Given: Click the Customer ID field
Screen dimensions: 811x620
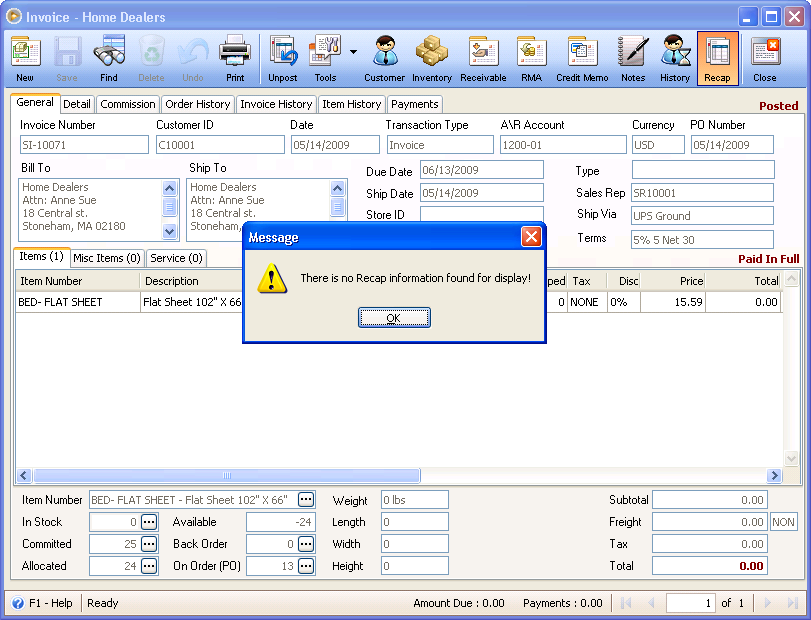Looking at the screenshot, I should click(220, 145).
